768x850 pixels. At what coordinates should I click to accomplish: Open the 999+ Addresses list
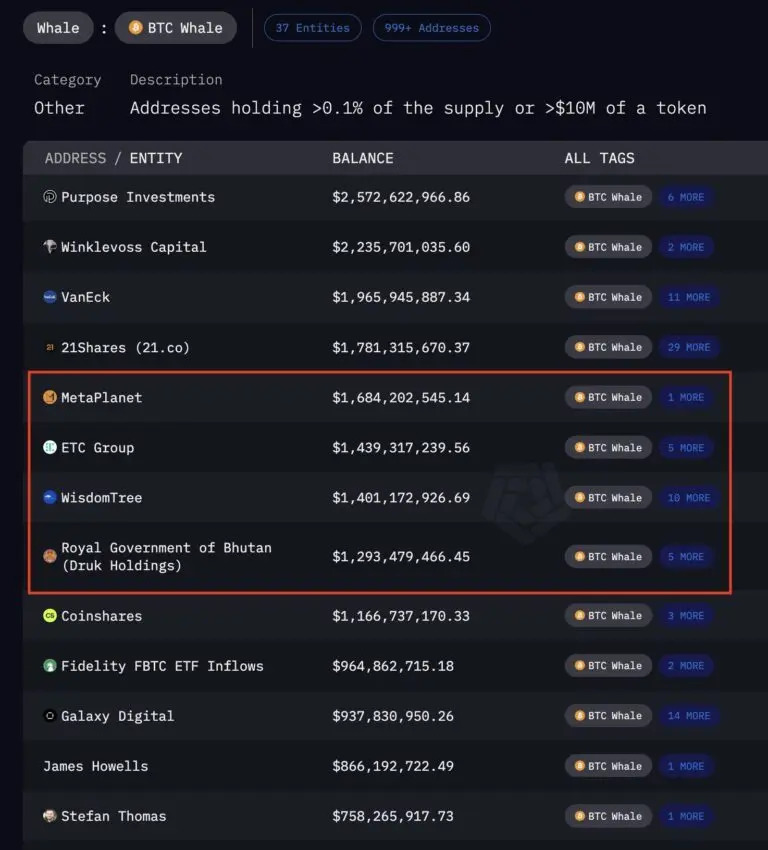point(431,27)
